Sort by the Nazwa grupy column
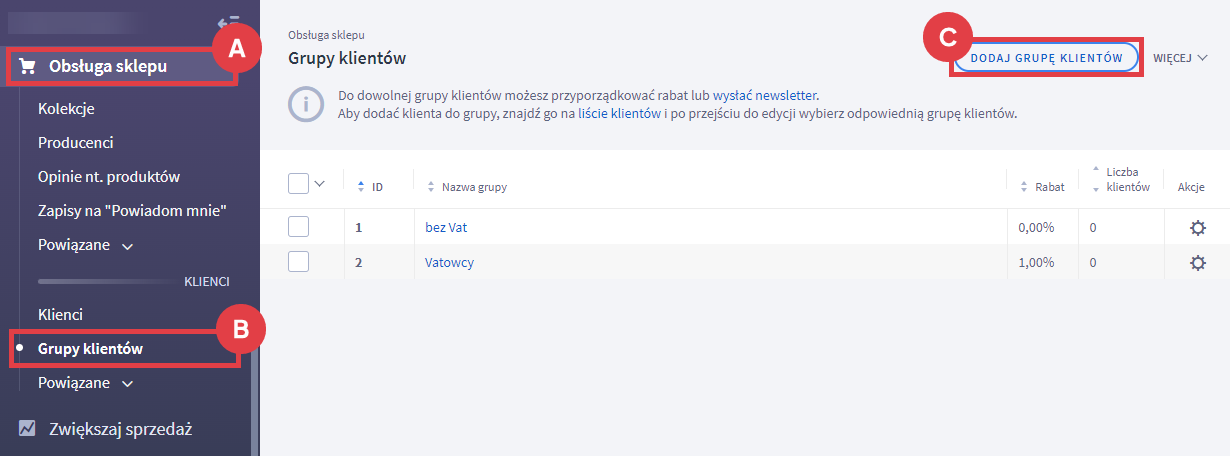This screenshot has width=1230, height=456. [x=464, y=186]
